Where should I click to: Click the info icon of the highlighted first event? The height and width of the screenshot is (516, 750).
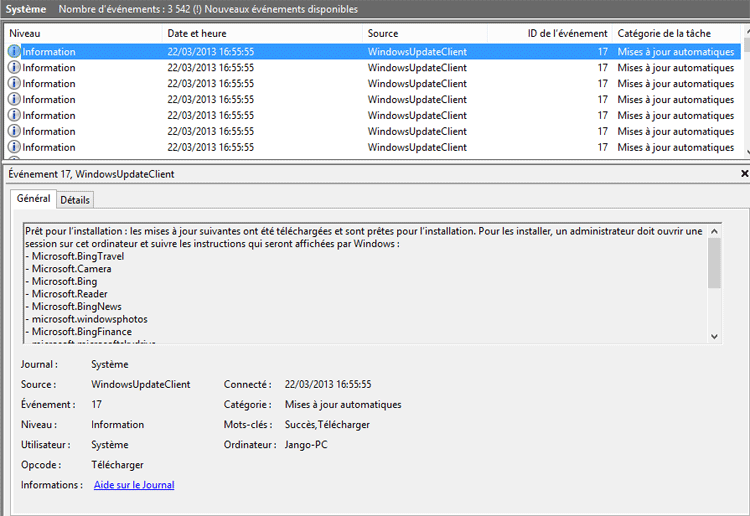pyautogui.click(x=14, y=52)
